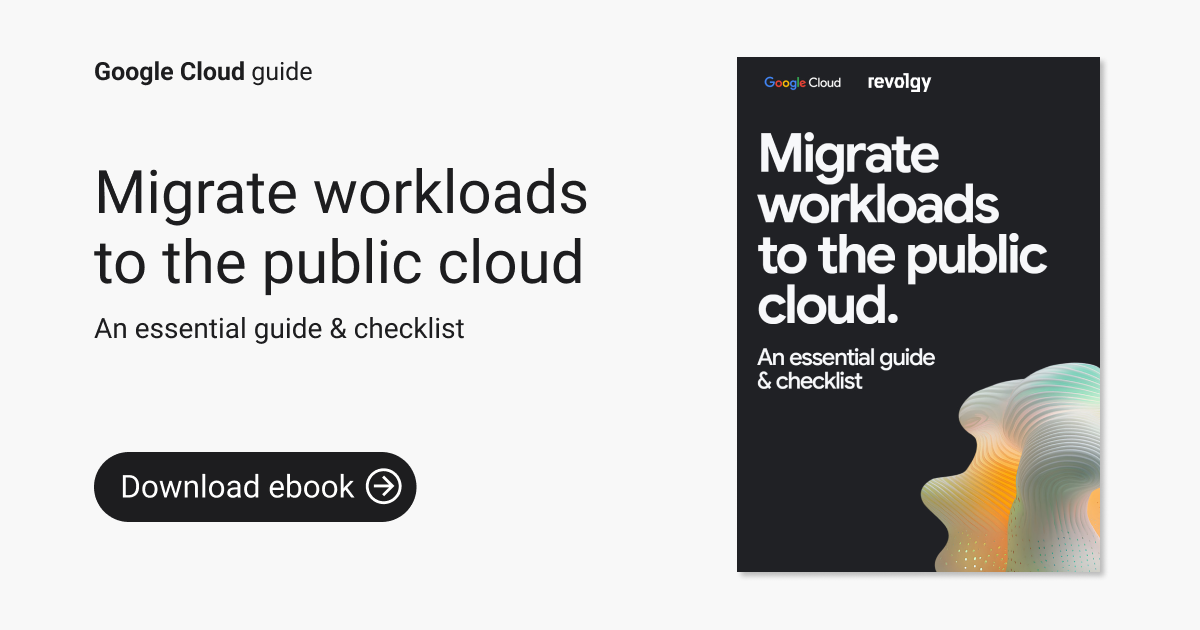The height and width of the screenshot is (630, 1200).
Task: Click the gray "An essential guide & checklist" subtitle
Action: pyautogui.click(x=279, y=328)
